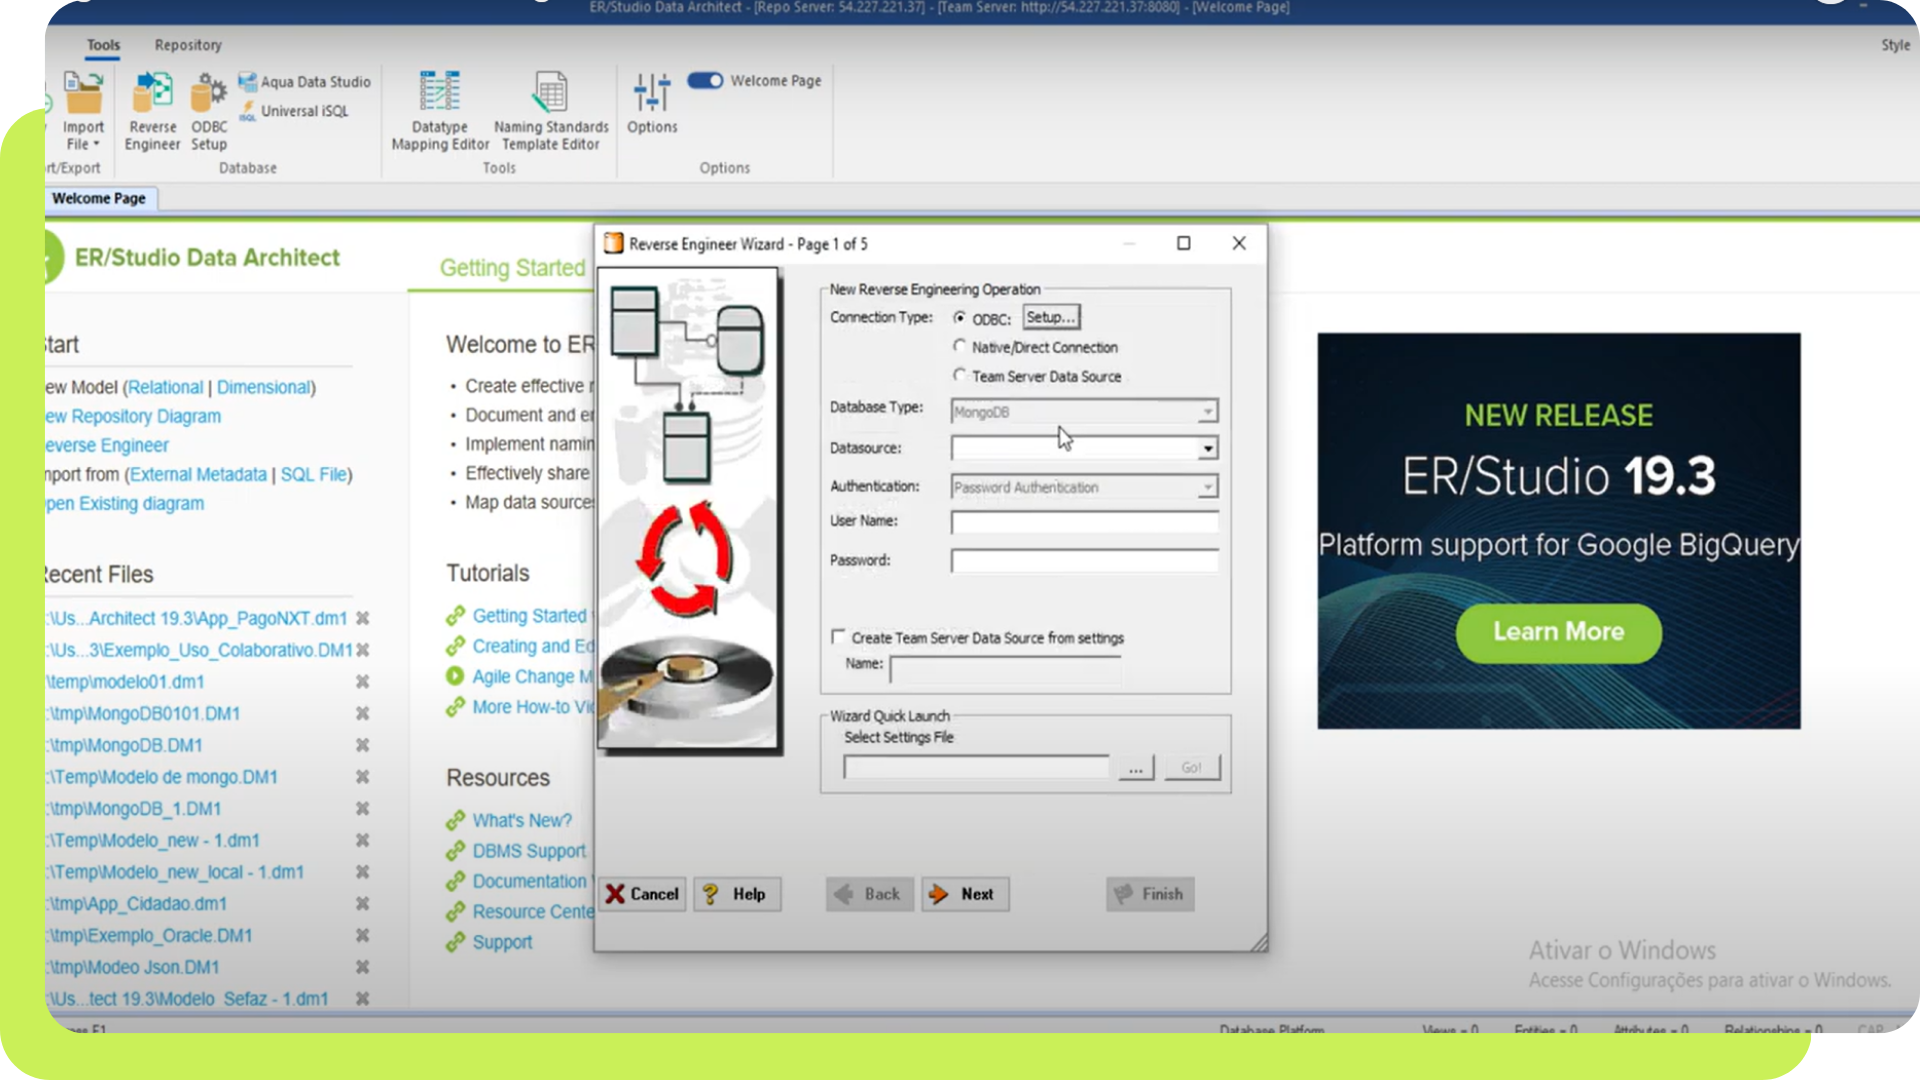
Task: Click the What's New link icon
Action: (455, 821)
